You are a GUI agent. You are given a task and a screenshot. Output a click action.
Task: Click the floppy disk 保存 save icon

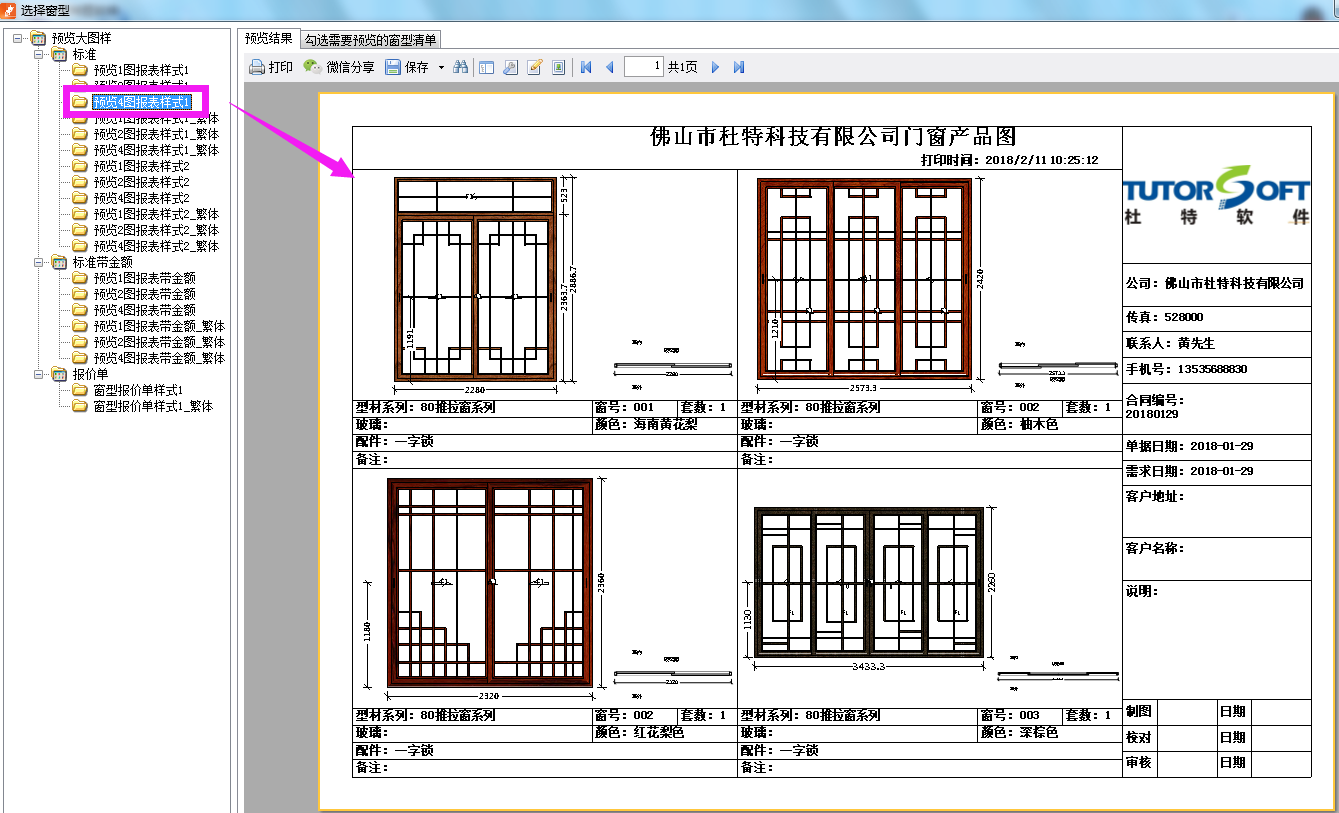393,67
